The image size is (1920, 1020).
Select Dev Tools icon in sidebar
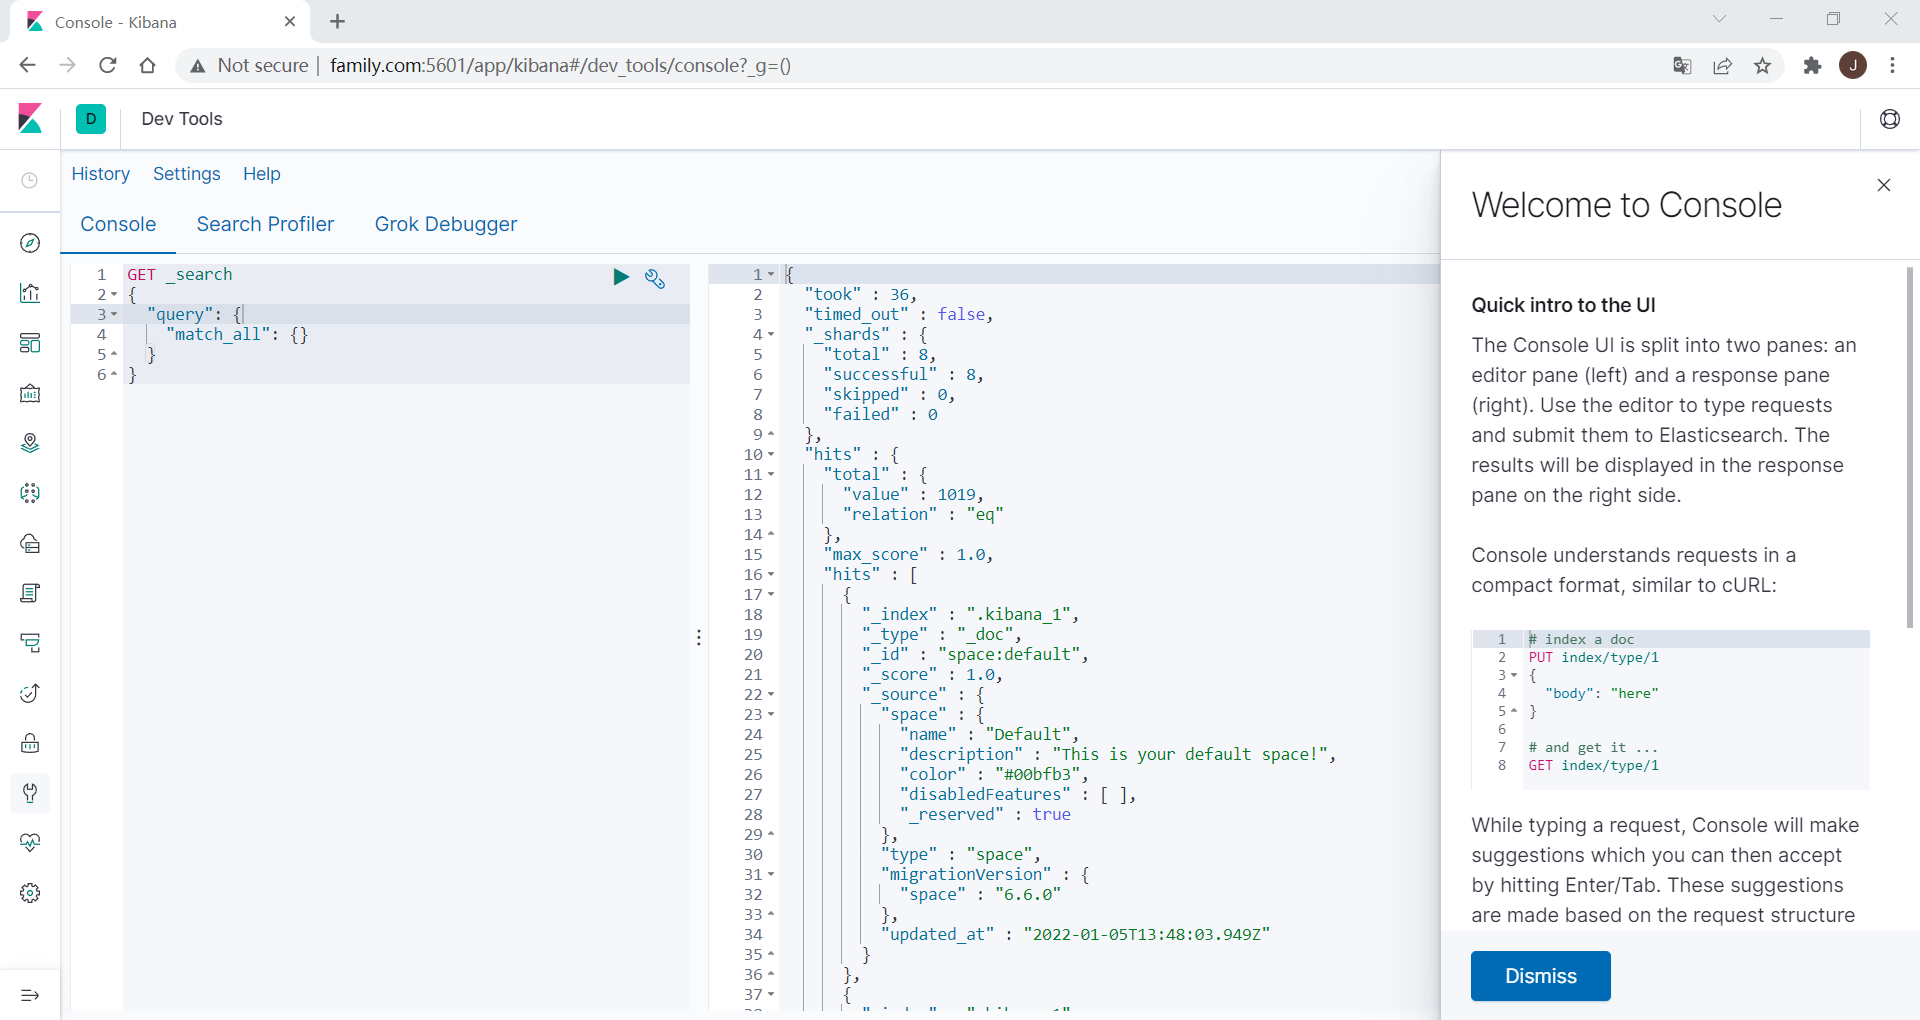pos(30,793)
